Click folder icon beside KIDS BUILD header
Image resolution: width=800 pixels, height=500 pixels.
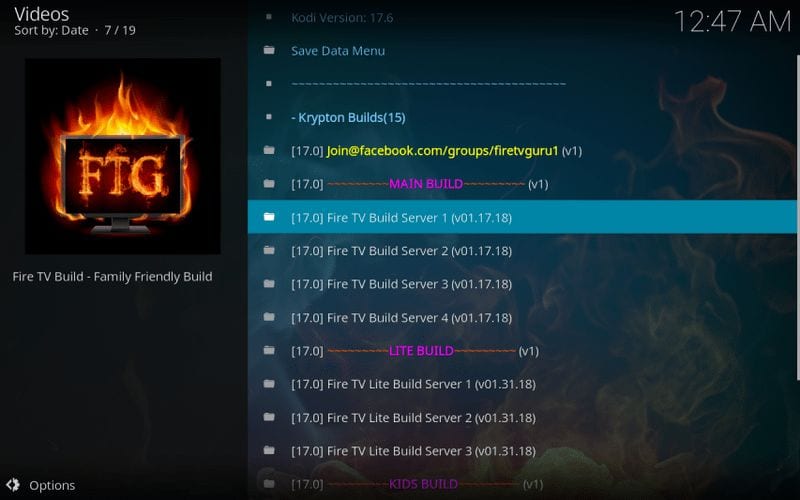click(x=269, y=483)
